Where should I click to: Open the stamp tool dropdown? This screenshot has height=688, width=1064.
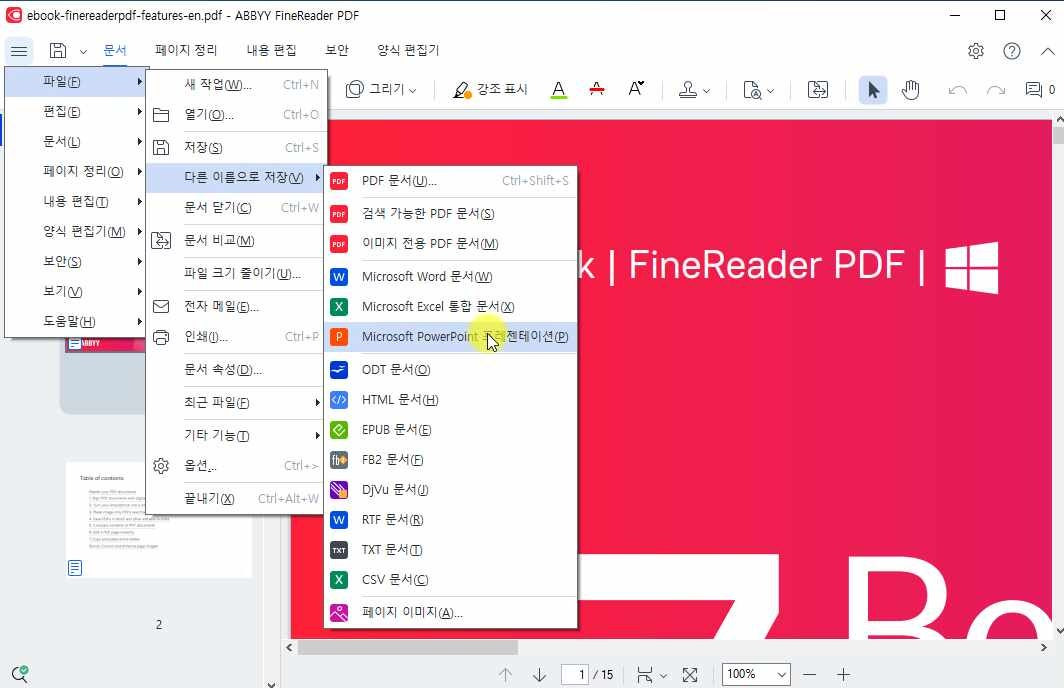694,90
